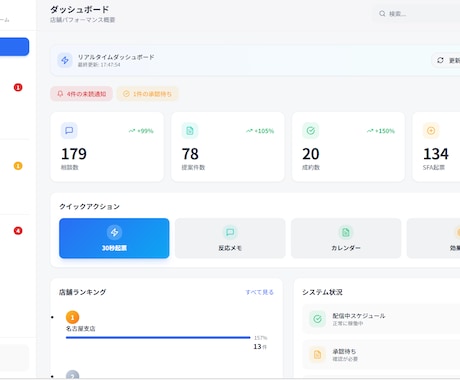Click the number 134 on the SFA card
The width and height of the screenshot is (460, 380).
pos(436,154)
